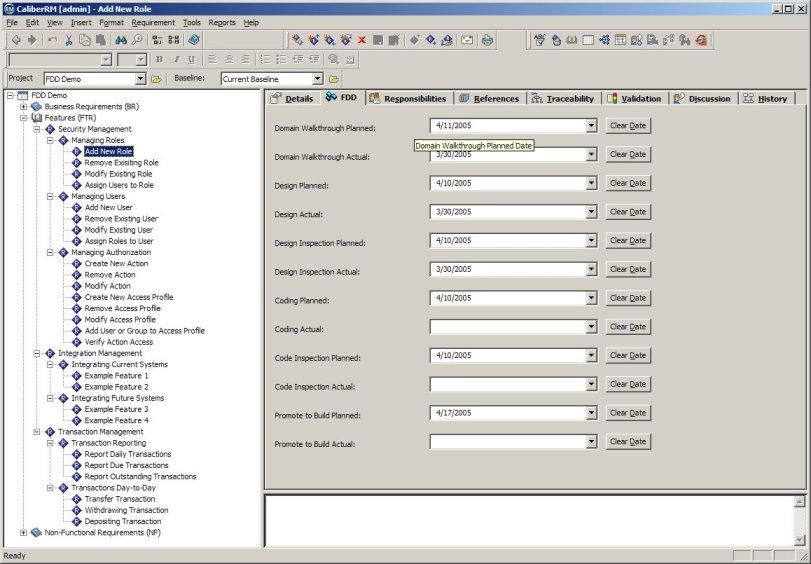Screen dimensions: 811x564
Task: Click the hand-holding-requirement icon before the envelope
Action: click(447, 40)
